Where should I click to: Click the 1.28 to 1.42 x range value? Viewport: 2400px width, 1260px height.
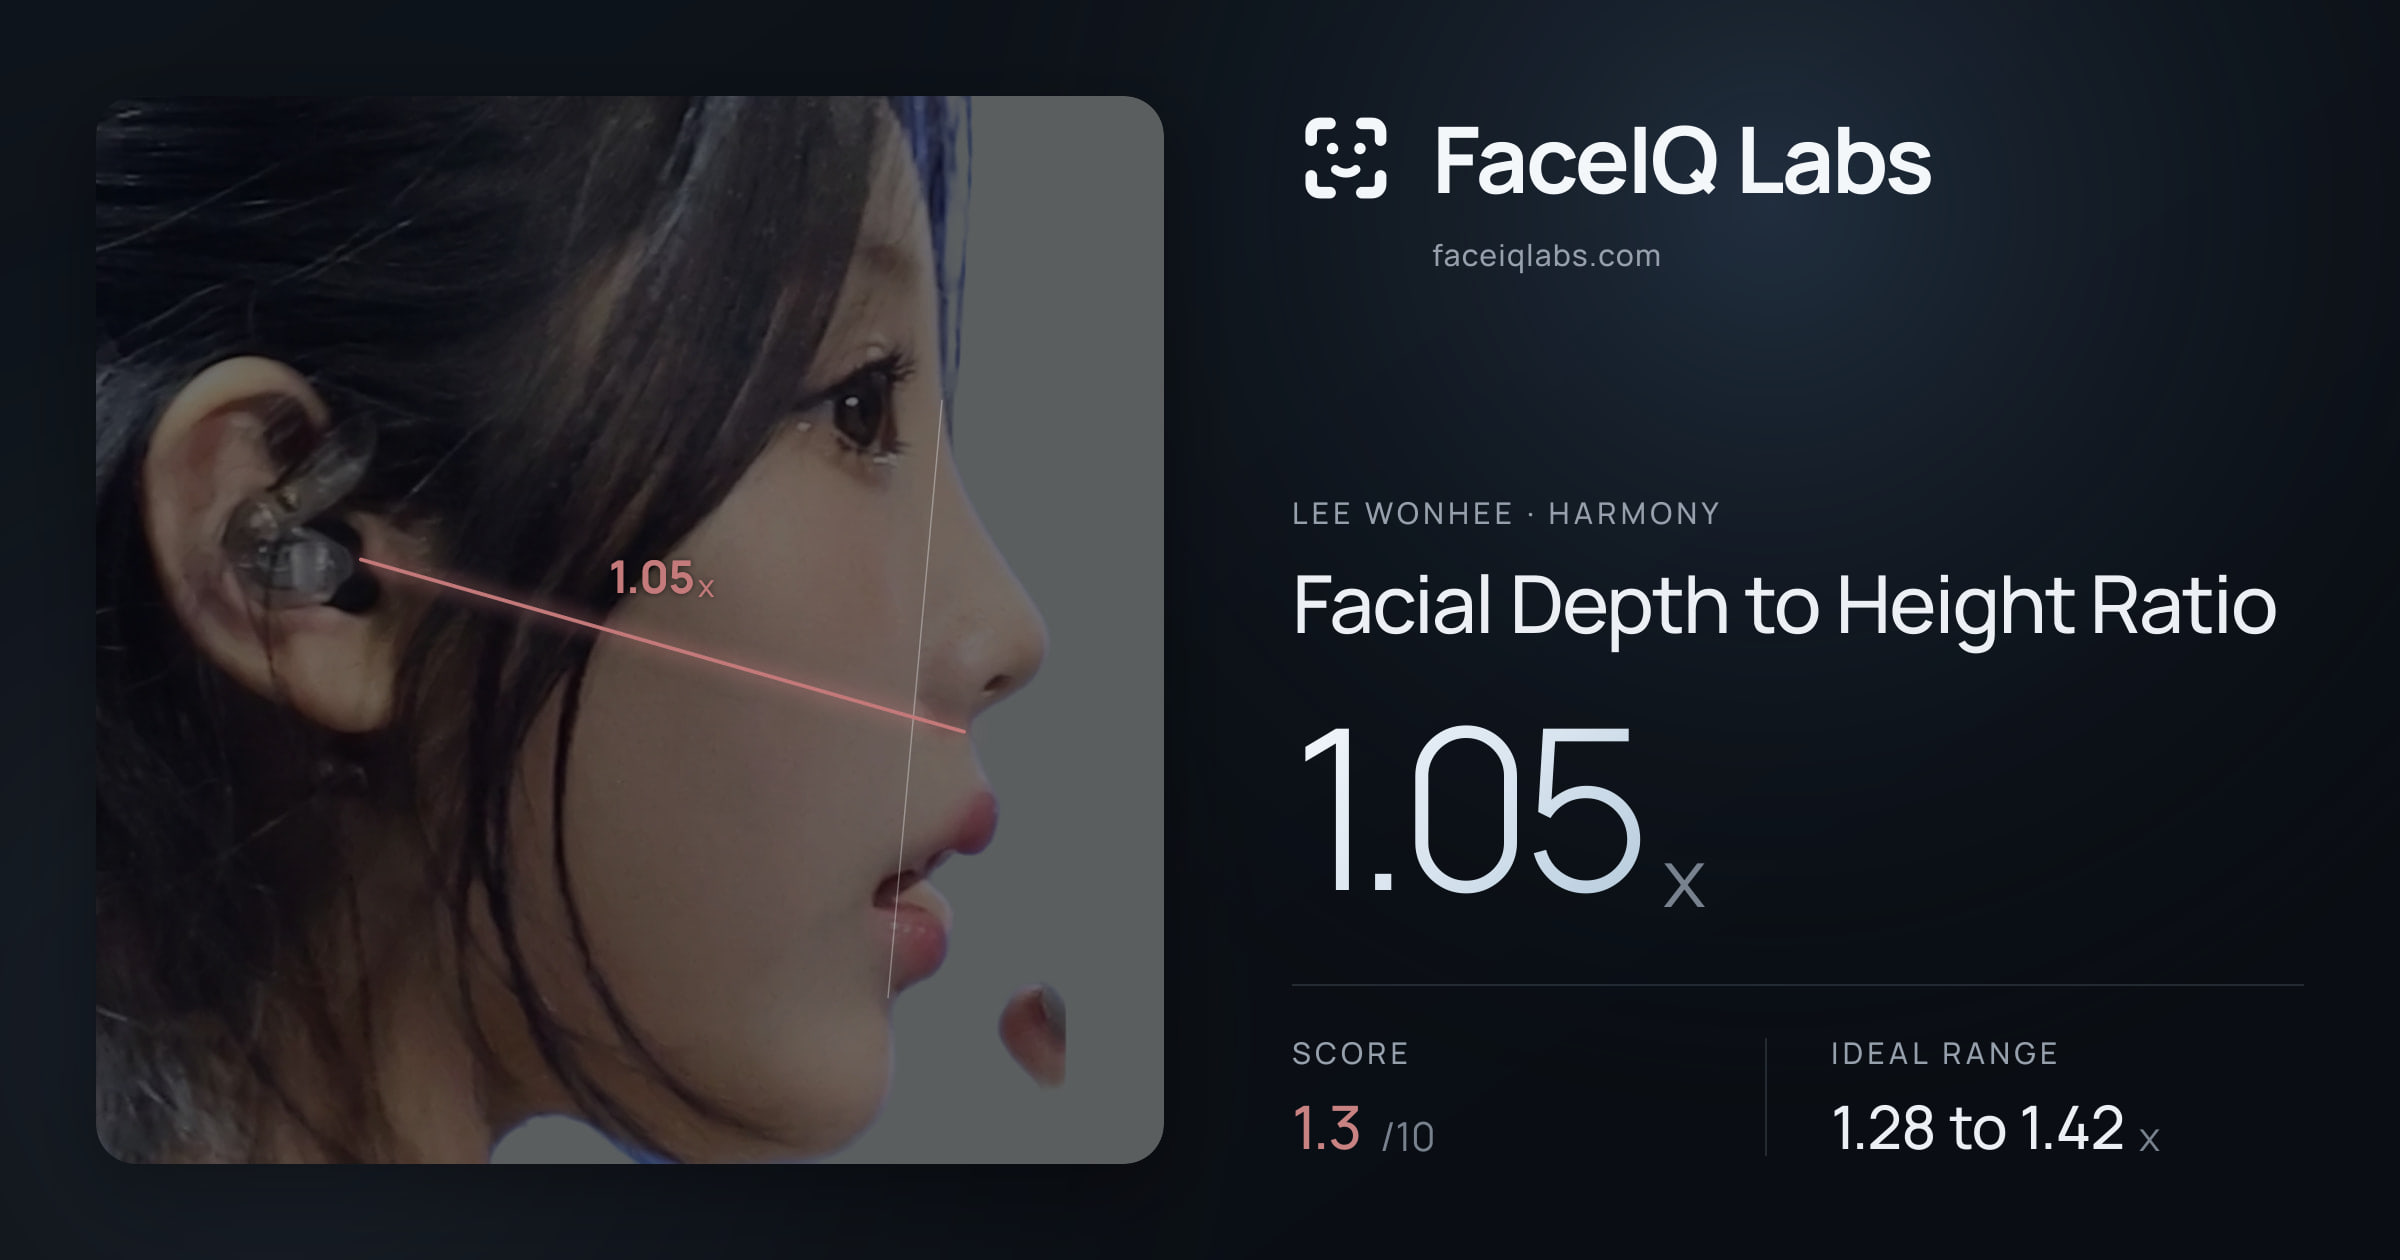[1995, 1129]
